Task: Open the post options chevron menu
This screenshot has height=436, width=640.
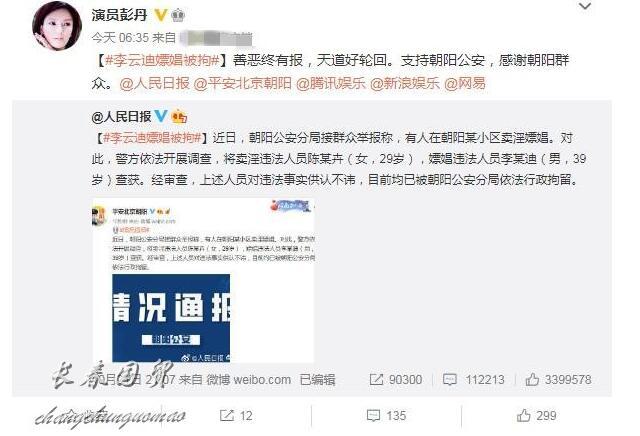Action: pyautogui.click(x=585, y=6)
